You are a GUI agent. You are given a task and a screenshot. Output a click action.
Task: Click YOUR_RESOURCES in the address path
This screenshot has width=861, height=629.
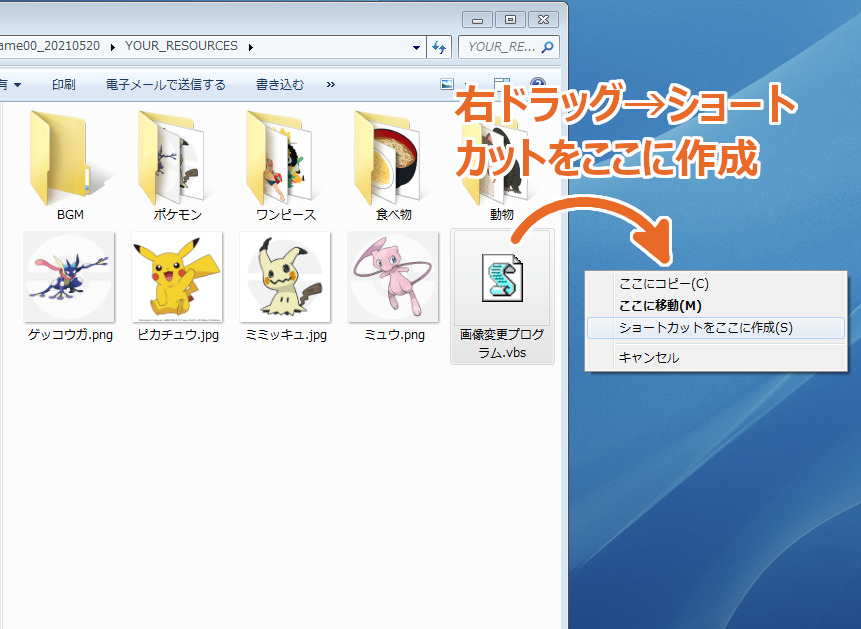[181, 46]
